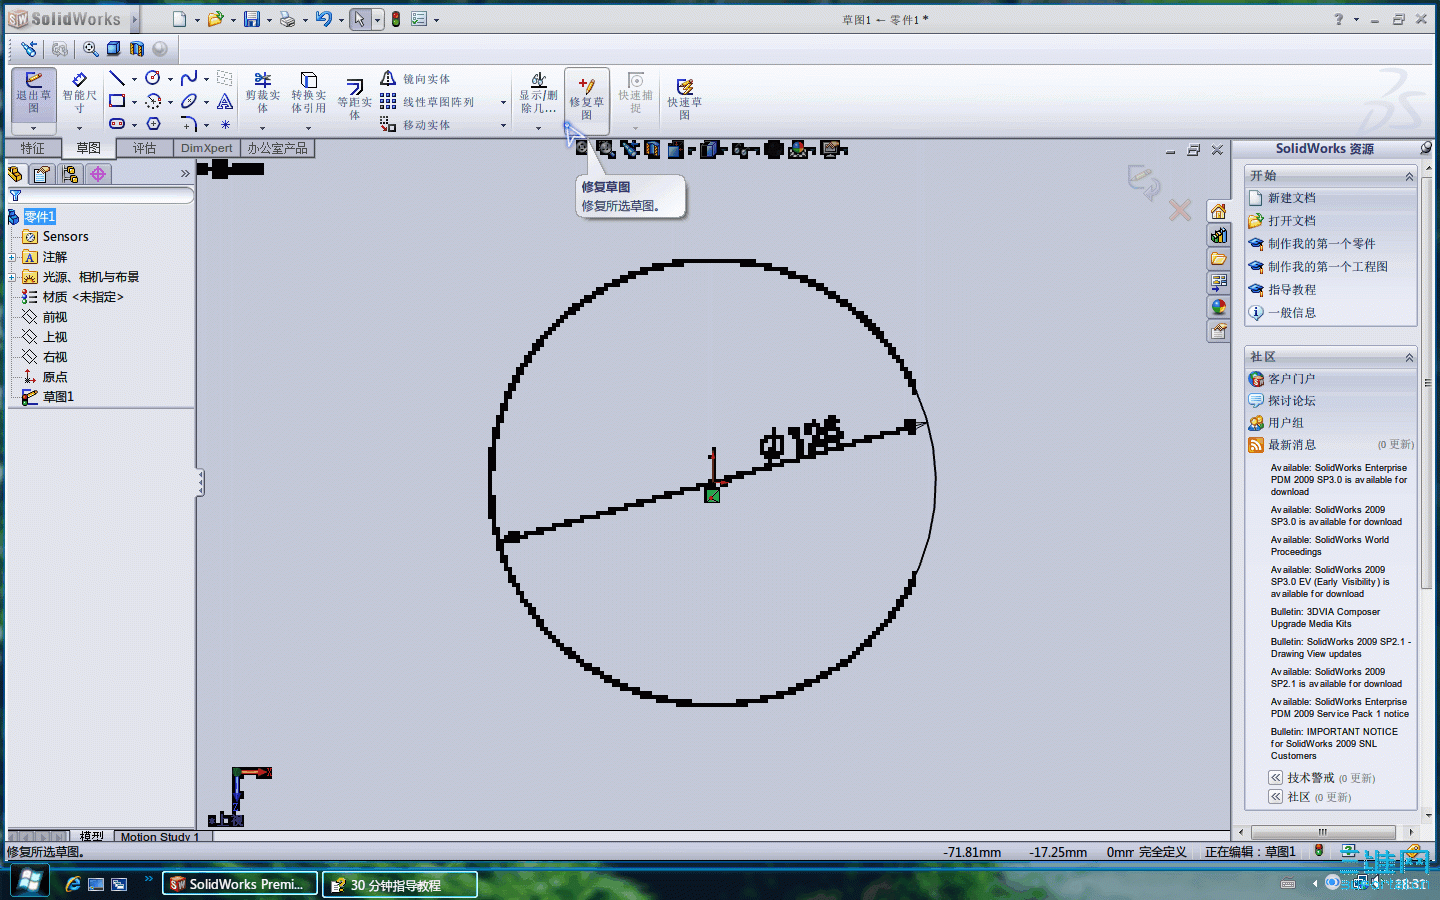Open the SolidWorks Resources home pane tab

click(1218, 211)
